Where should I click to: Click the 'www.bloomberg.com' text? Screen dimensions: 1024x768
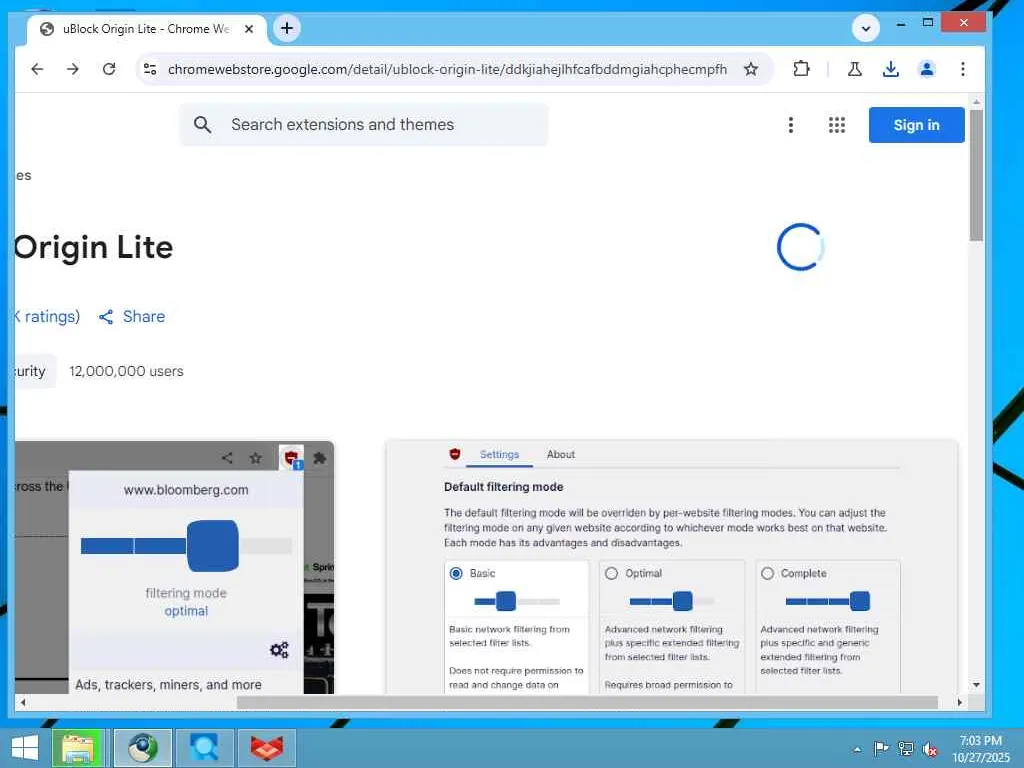(x=186, y=490)
